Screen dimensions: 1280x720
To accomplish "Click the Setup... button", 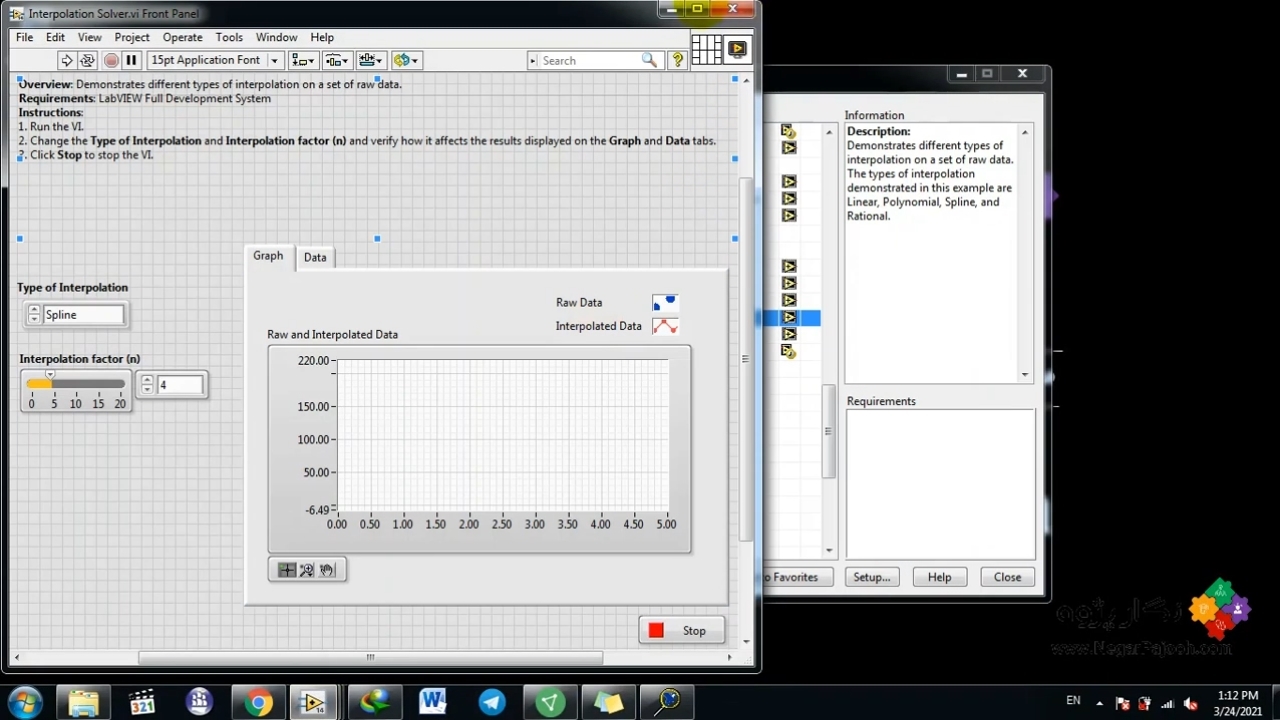I will (x=871, y=577).
